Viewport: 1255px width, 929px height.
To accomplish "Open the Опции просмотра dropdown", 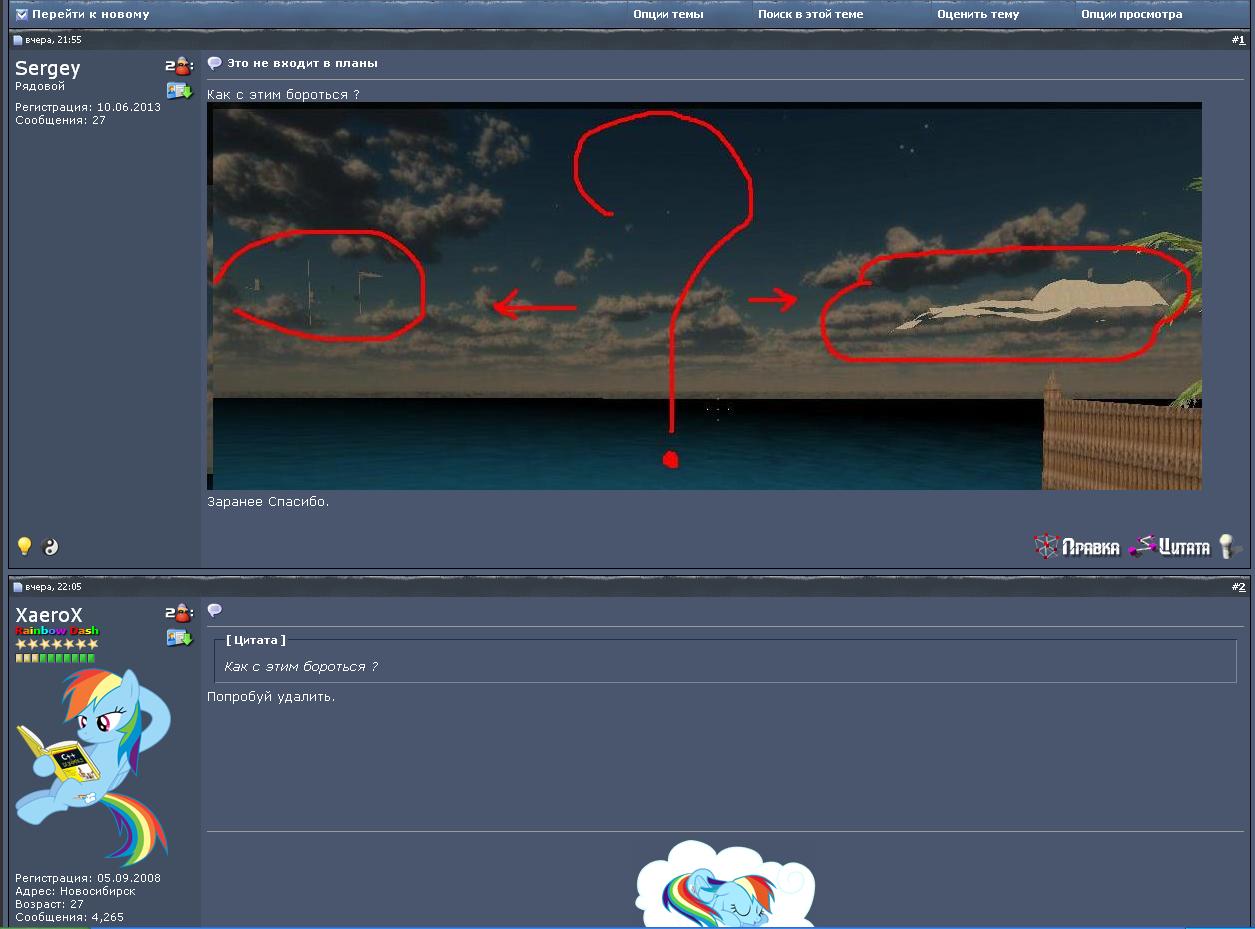I will [x=1131, y=14].
